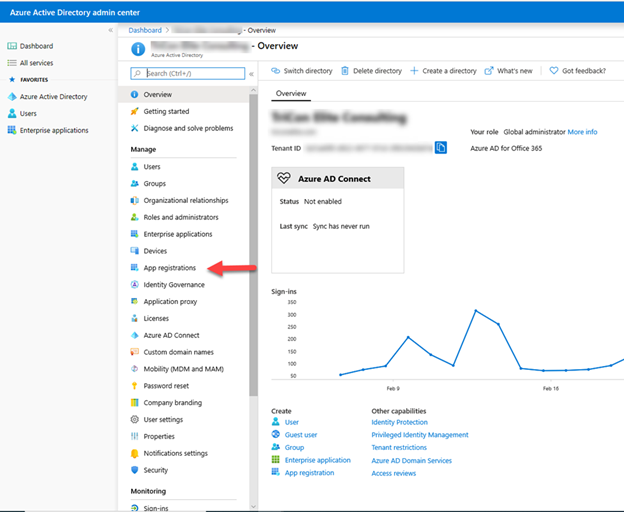The image size is (624, 512).
Task: Collapse the directory menu blade chevron
Action: [252, 74]
